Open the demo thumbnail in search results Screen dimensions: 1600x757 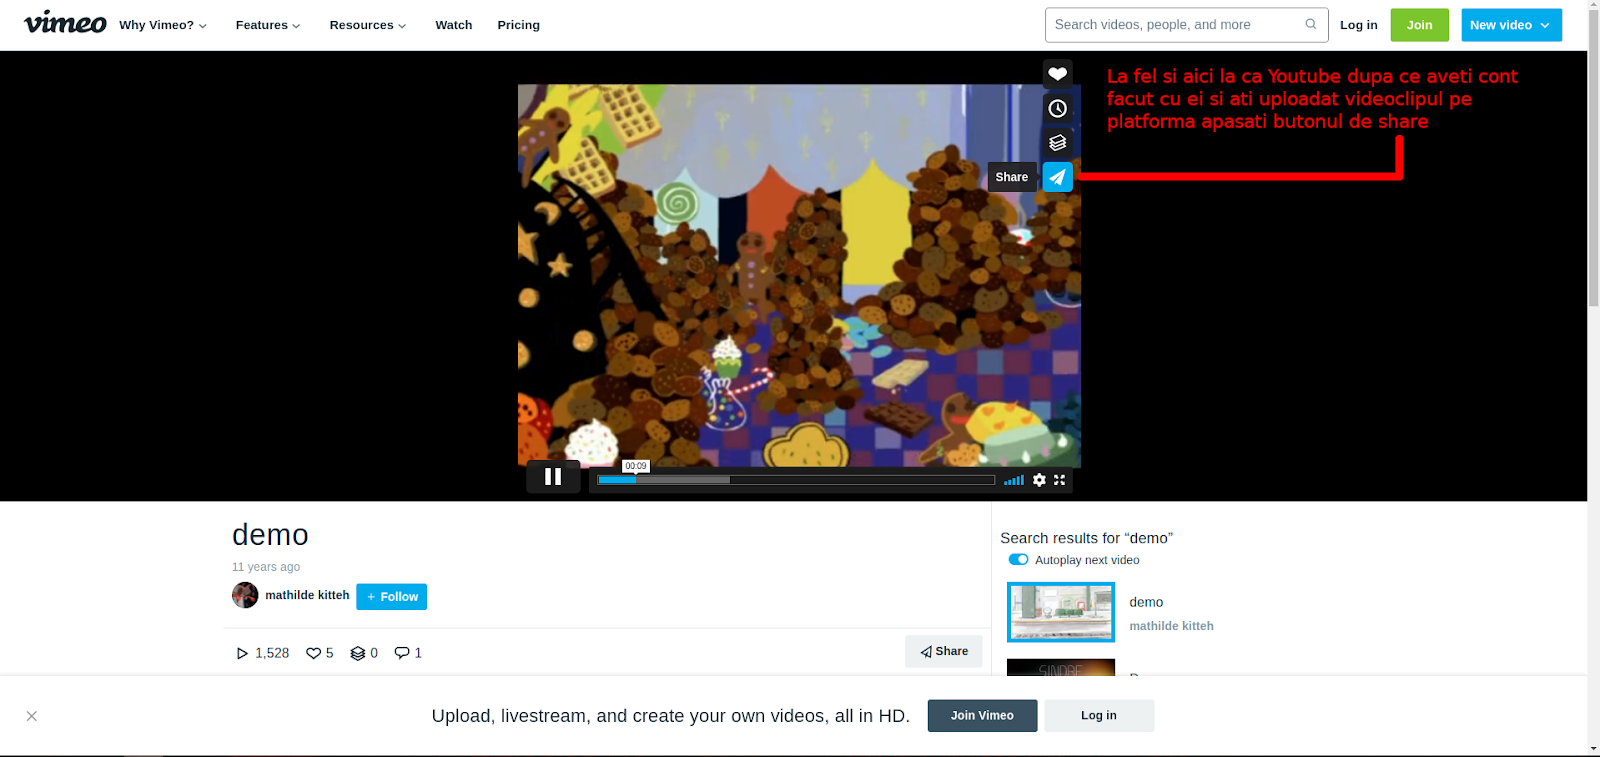(x=1061, y=612)
